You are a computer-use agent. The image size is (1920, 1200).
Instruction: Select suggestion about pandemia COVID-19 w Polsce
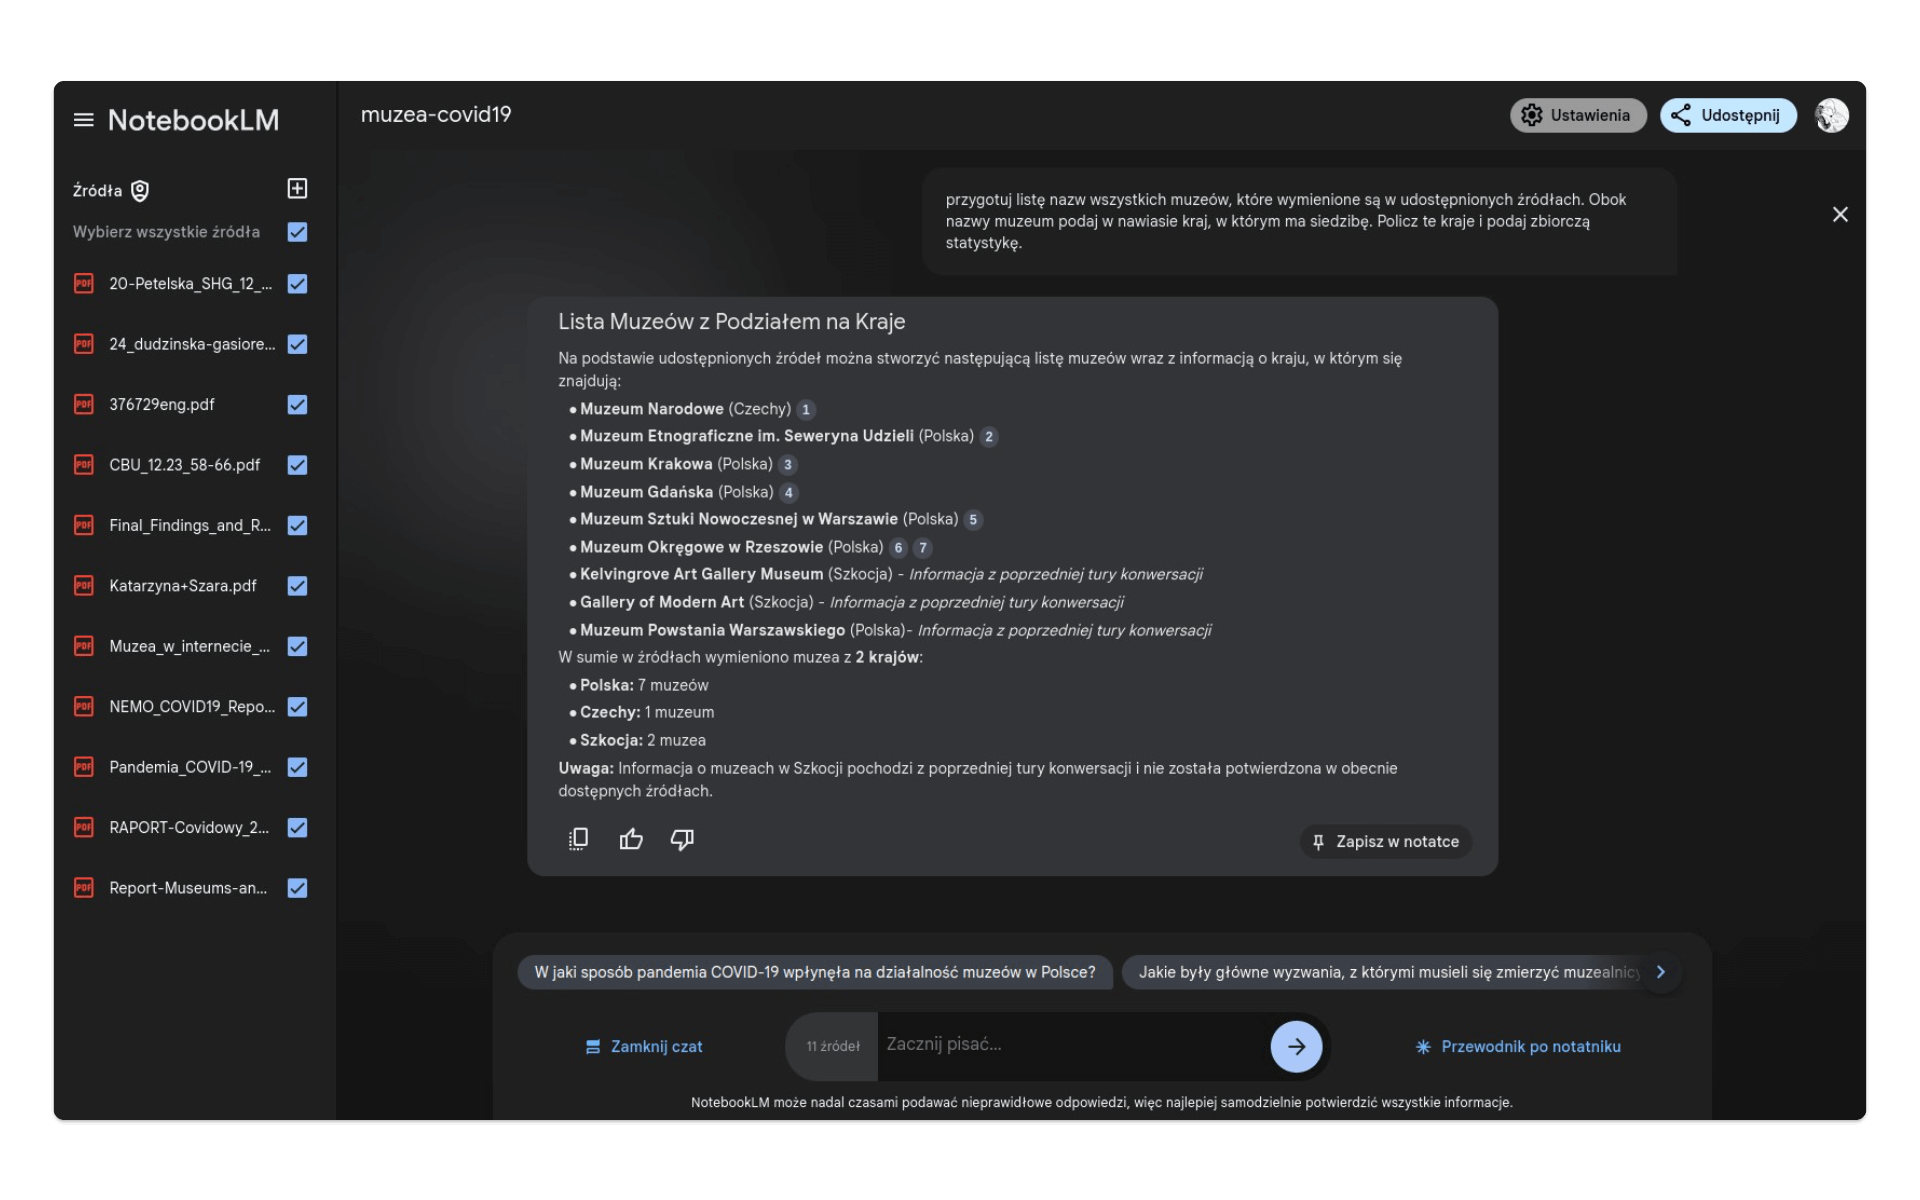point(815,972)
